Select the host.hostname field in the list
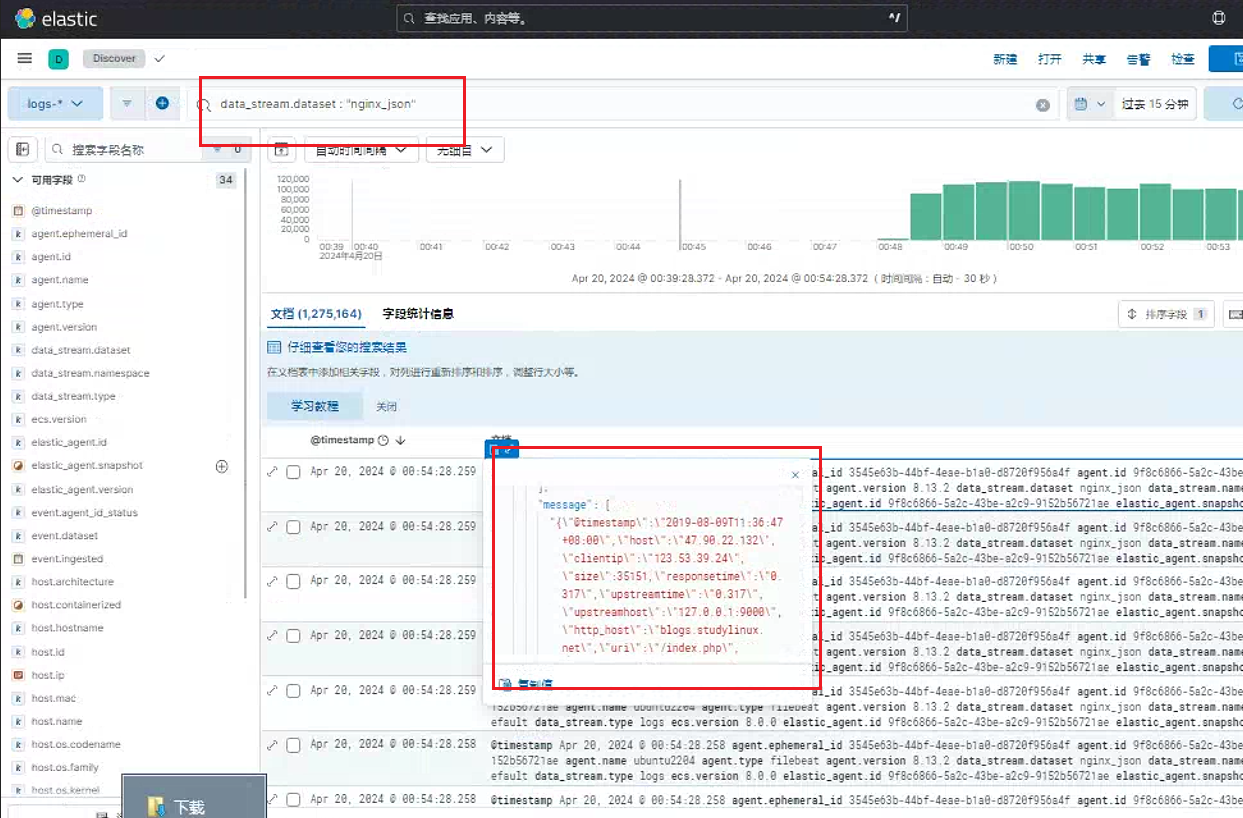This screenshot has height=818, width=1243. (x=67, y=628)
